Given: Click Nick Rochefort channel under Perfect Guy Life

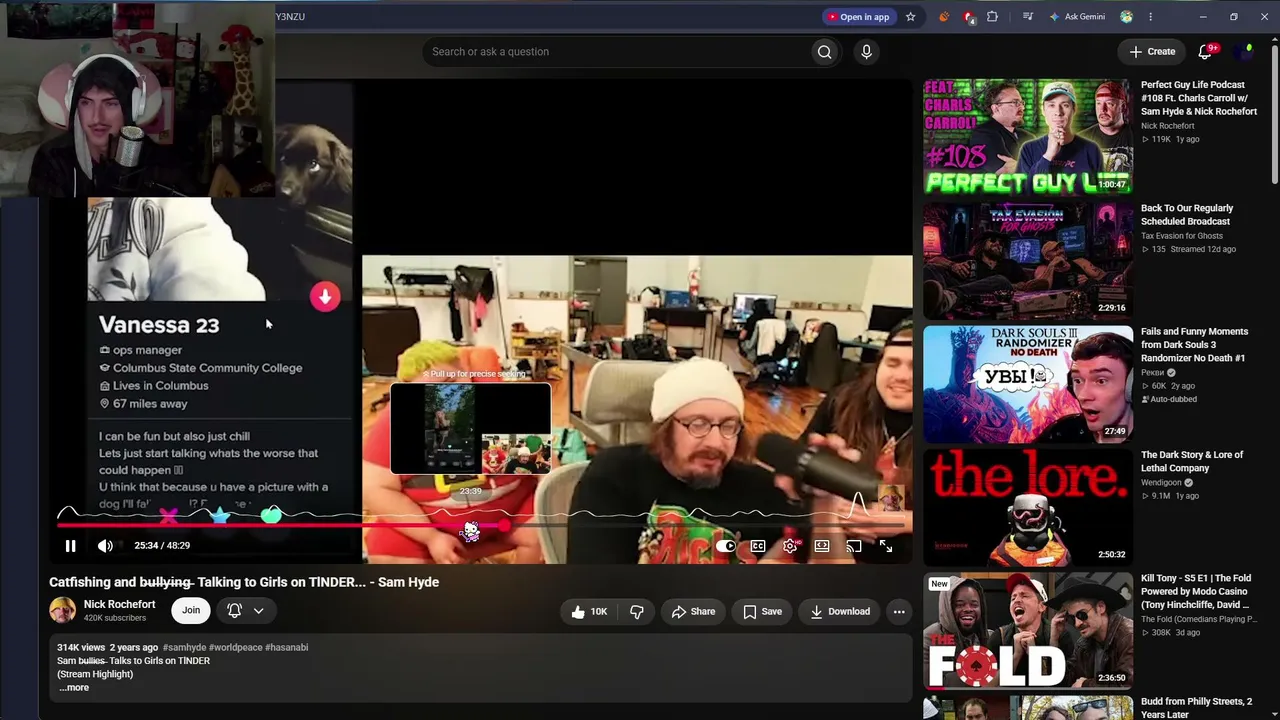Looking at the screenshot, I should click(1168, 126).
